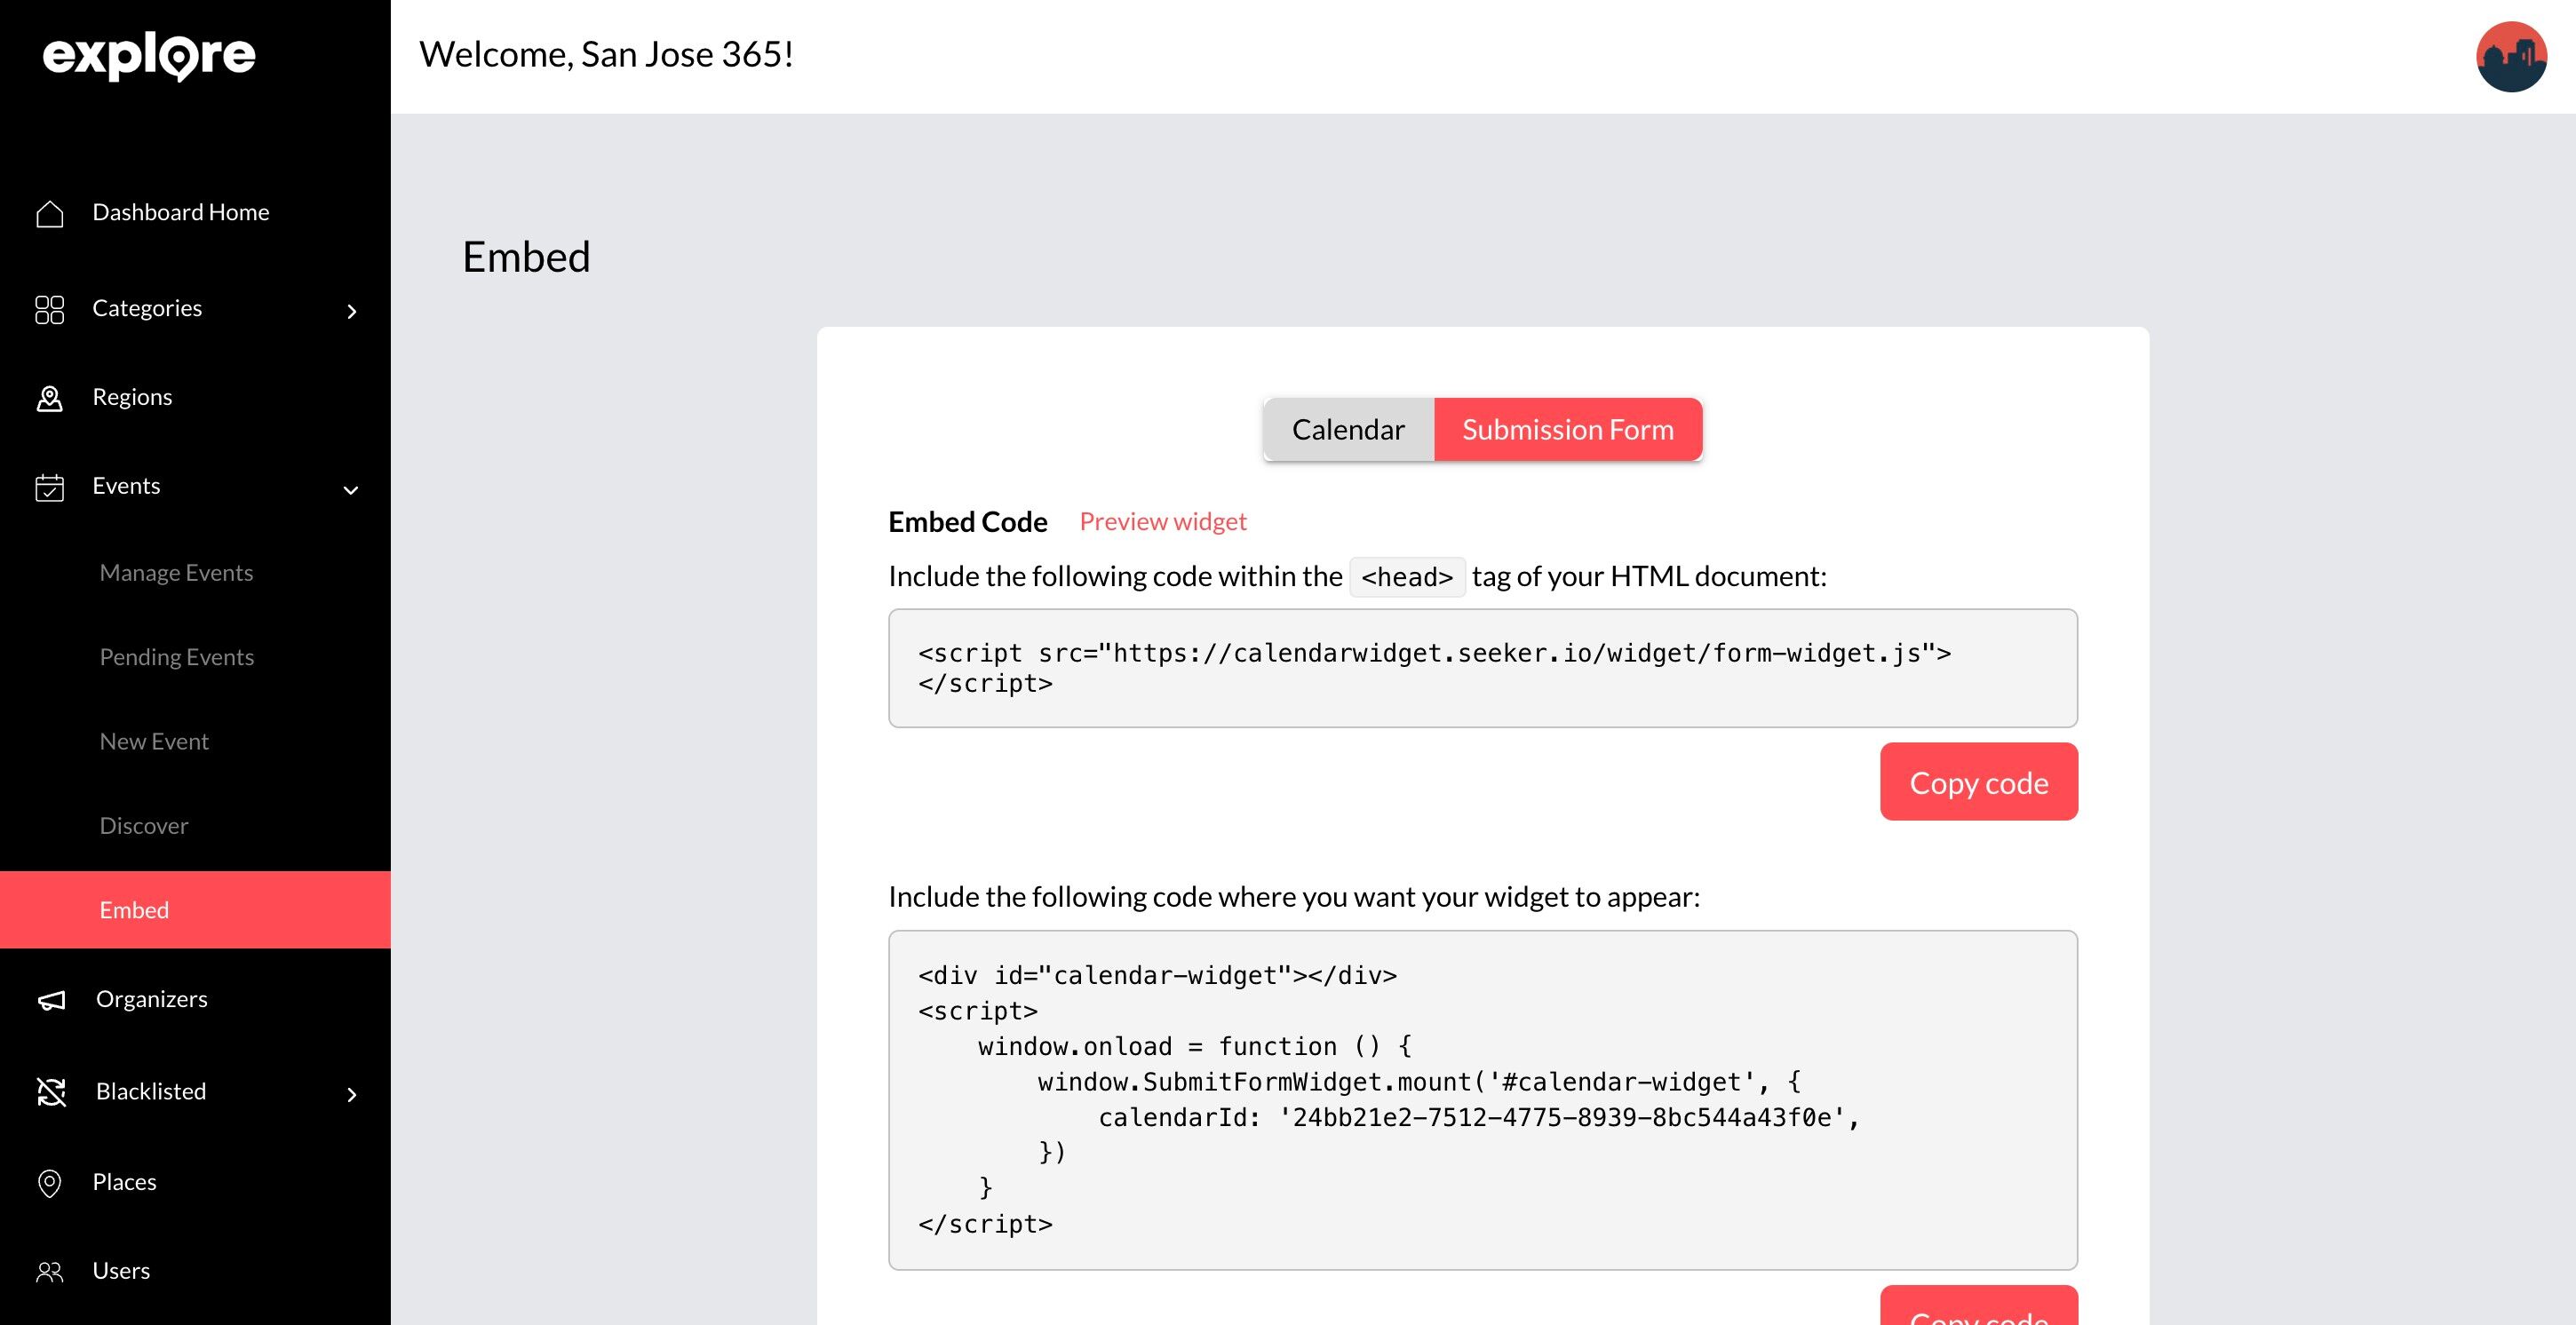The width and height of the screenshot is (2576, 1325).
Task: Open the profile avatar in the header
Action: pyautogui.click(x=2510, y=56)
